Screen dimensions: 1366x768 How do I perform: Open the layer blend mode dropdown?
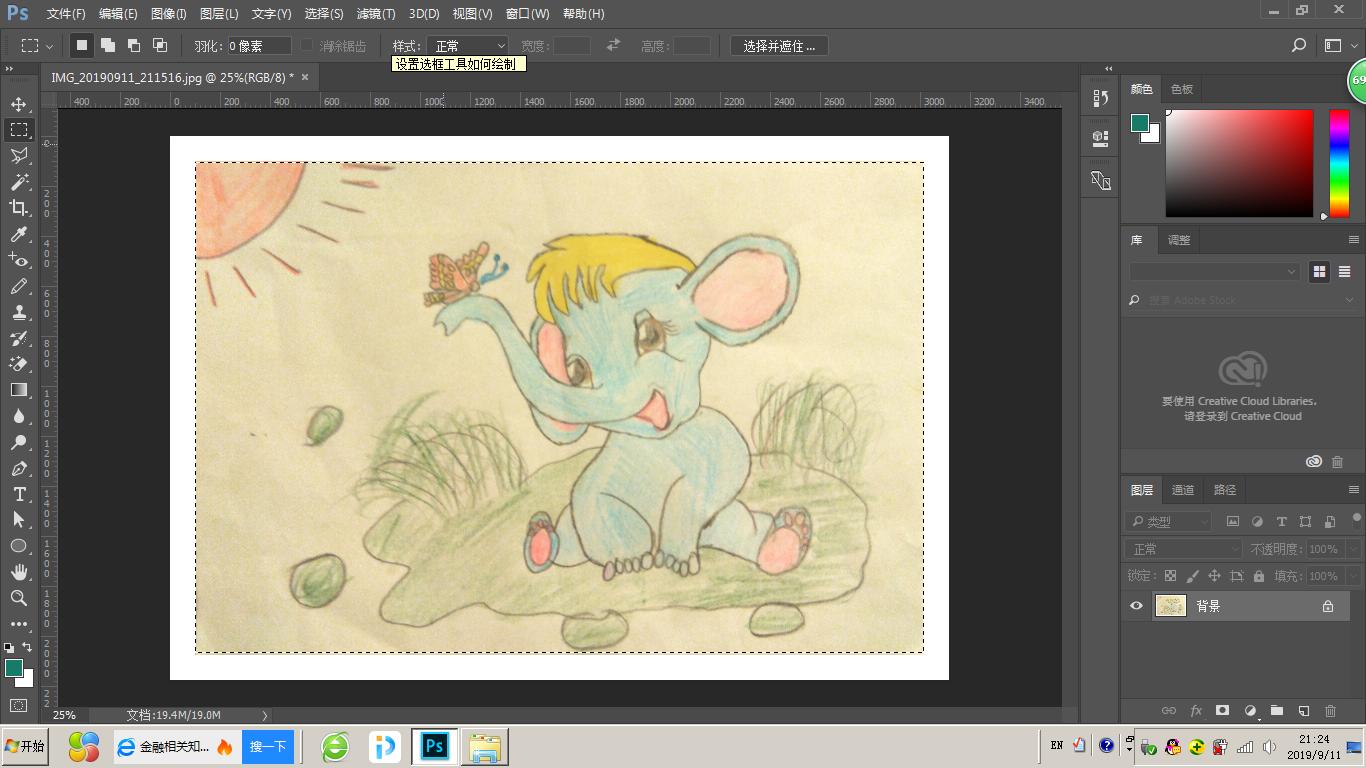pyautogui.click(x=1183, y=548)
